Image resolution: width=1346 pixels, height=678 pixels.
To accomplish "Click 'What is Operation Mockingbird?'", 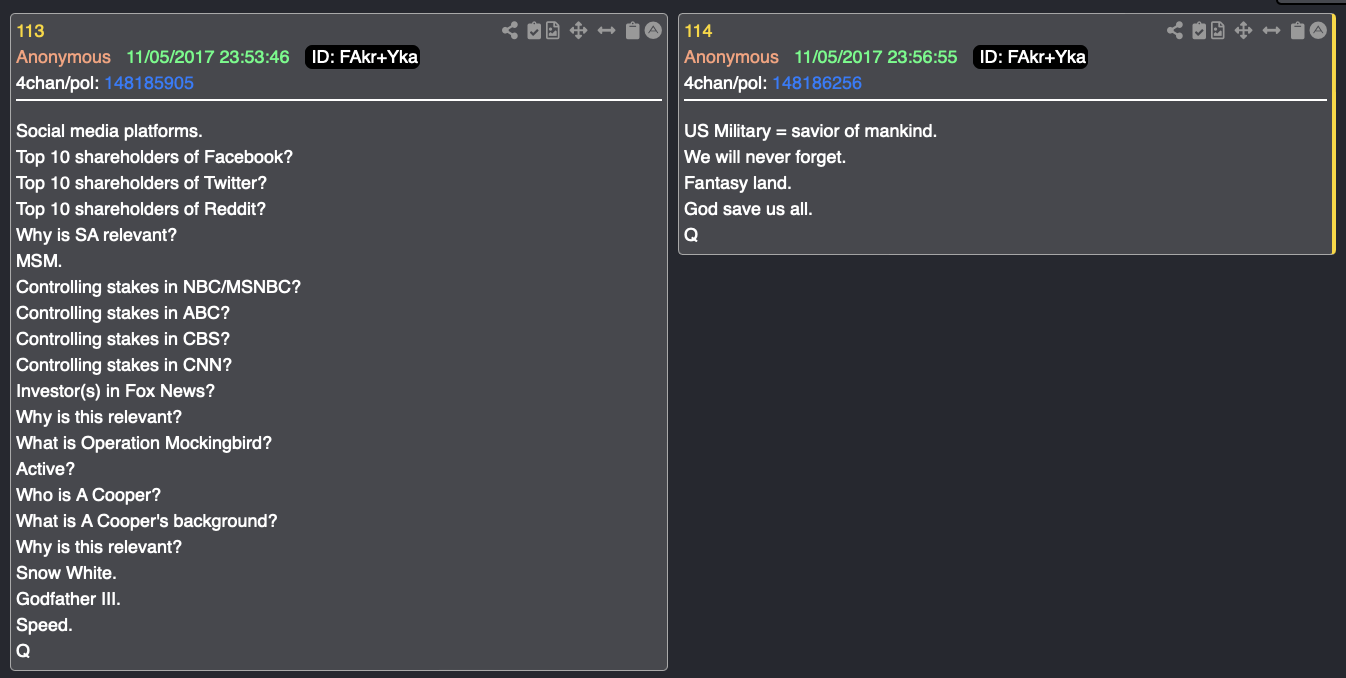I will (x=144, y=443).
